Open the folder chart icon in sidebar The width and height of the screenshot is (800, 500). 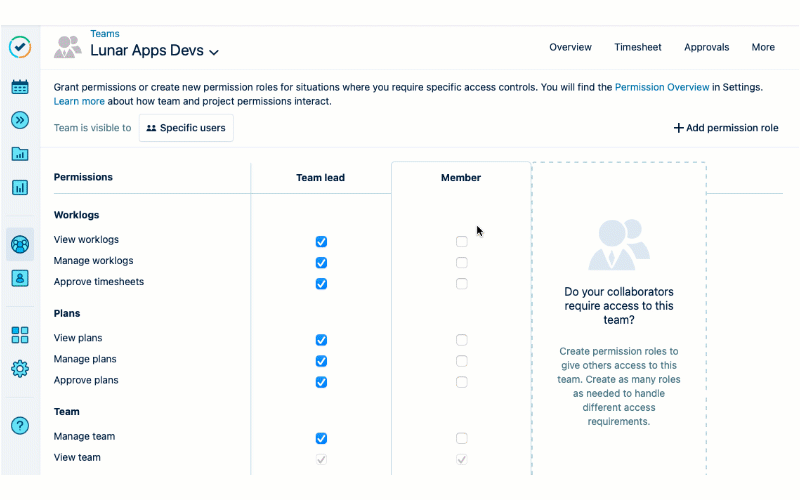(x=20, y=154)
